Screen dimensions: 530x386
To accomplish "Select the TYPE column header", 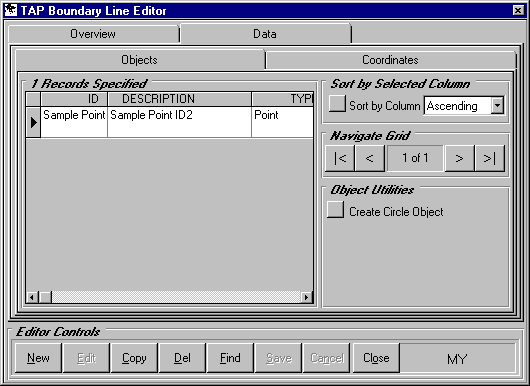I will 283,99.
